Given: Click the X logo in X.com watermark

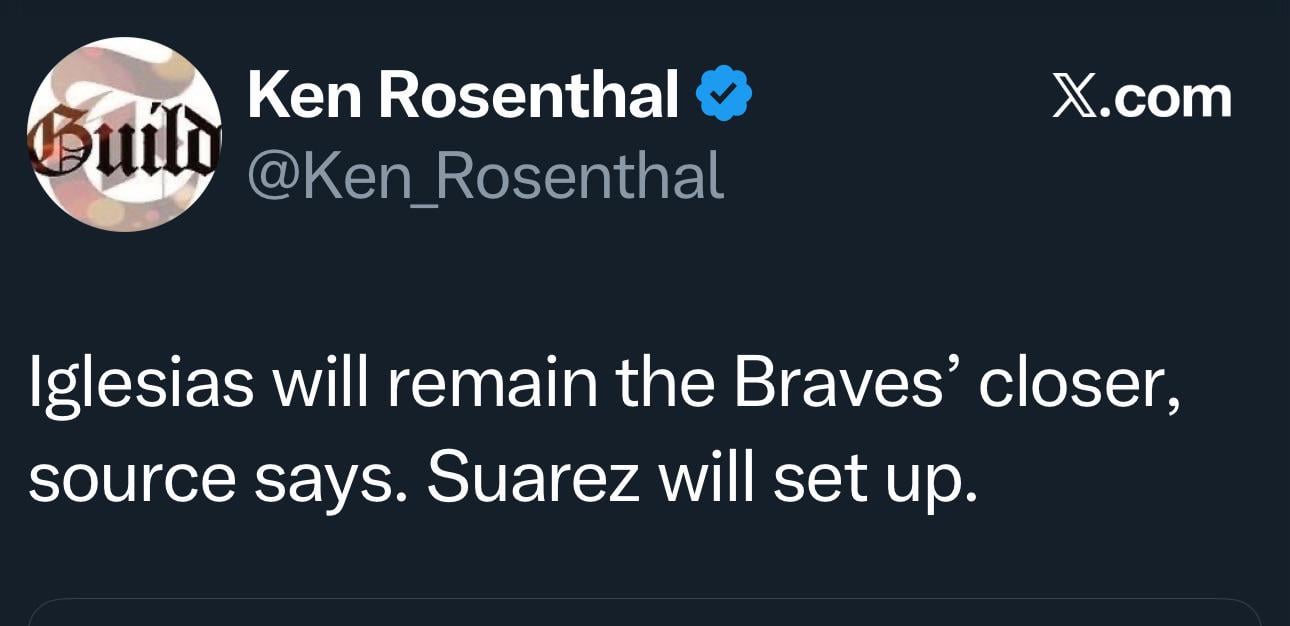Looking at the screenshot, I should click(1074, 93).
